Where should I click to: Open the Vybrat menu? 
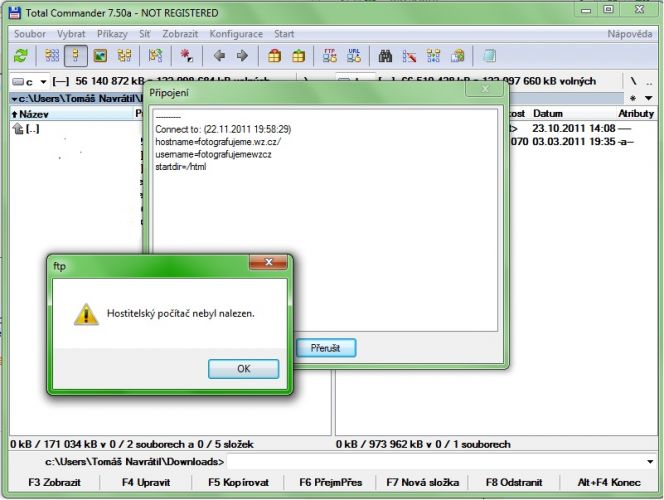(71, 34)
